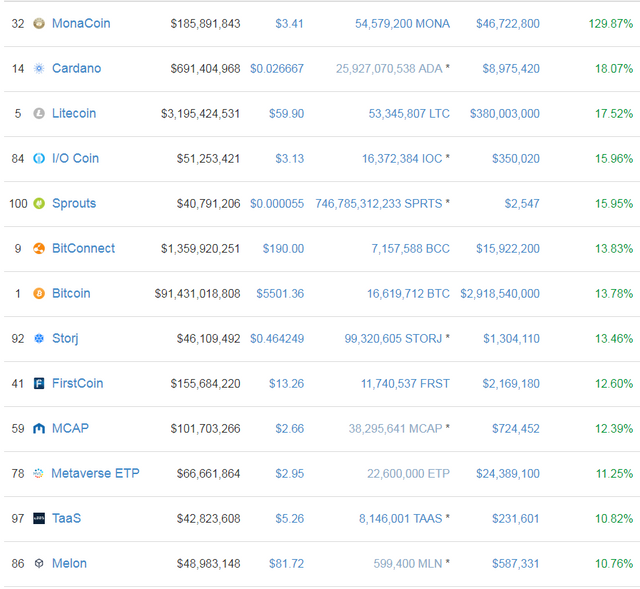This screenshot has height=589, width=640.
Task: Click Metaverse ETP price $2.95
Action: tap(289, 473)
